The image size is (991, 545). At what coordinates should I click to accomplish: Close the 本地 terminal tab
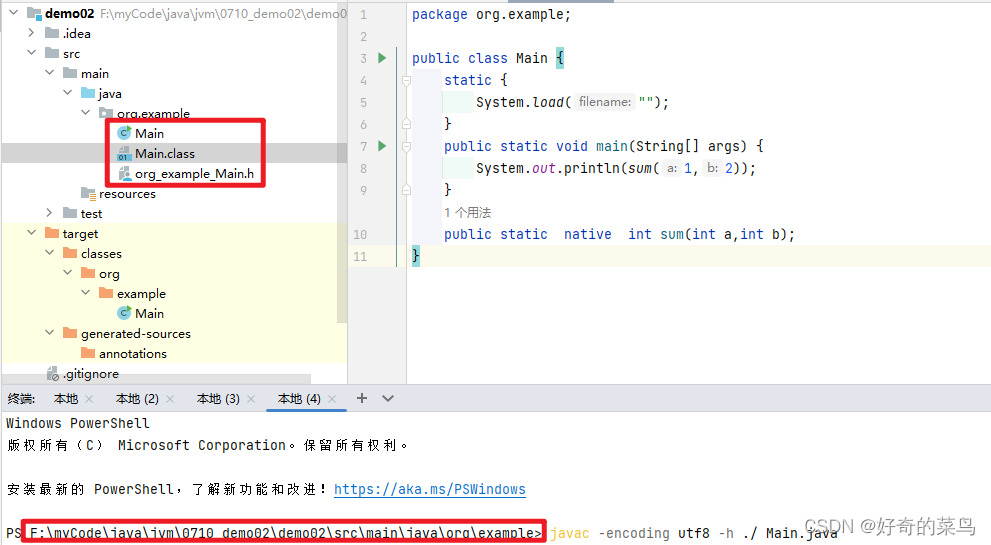(x=89, y=399)
